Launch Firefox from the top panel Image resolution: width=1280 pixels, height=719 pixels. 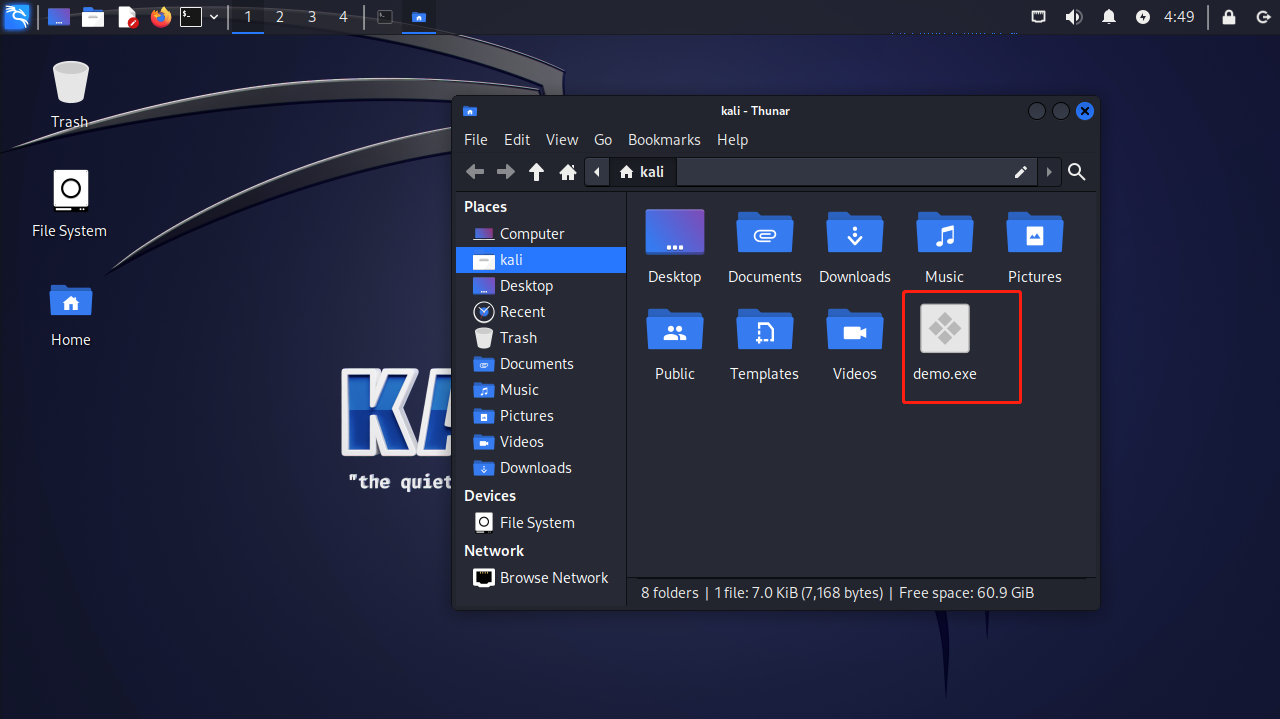click(161, 17)
